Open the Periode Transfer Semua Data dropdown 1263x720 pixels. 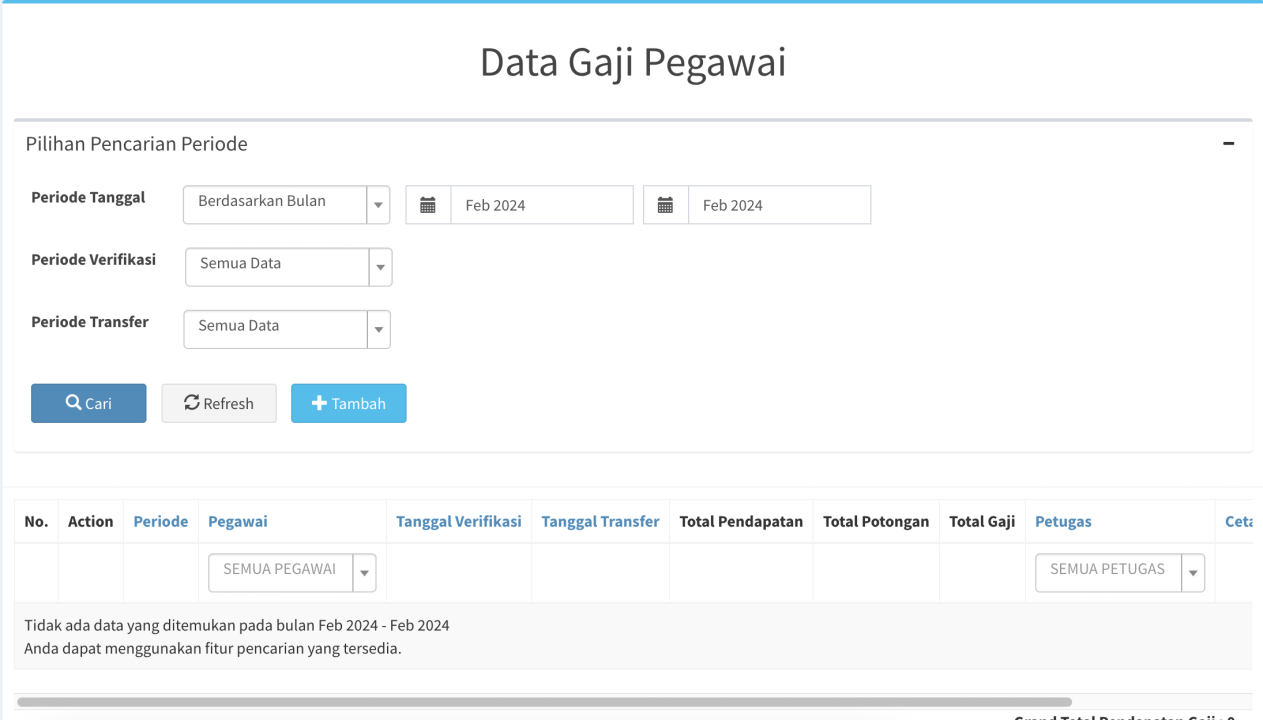(286, 329)
